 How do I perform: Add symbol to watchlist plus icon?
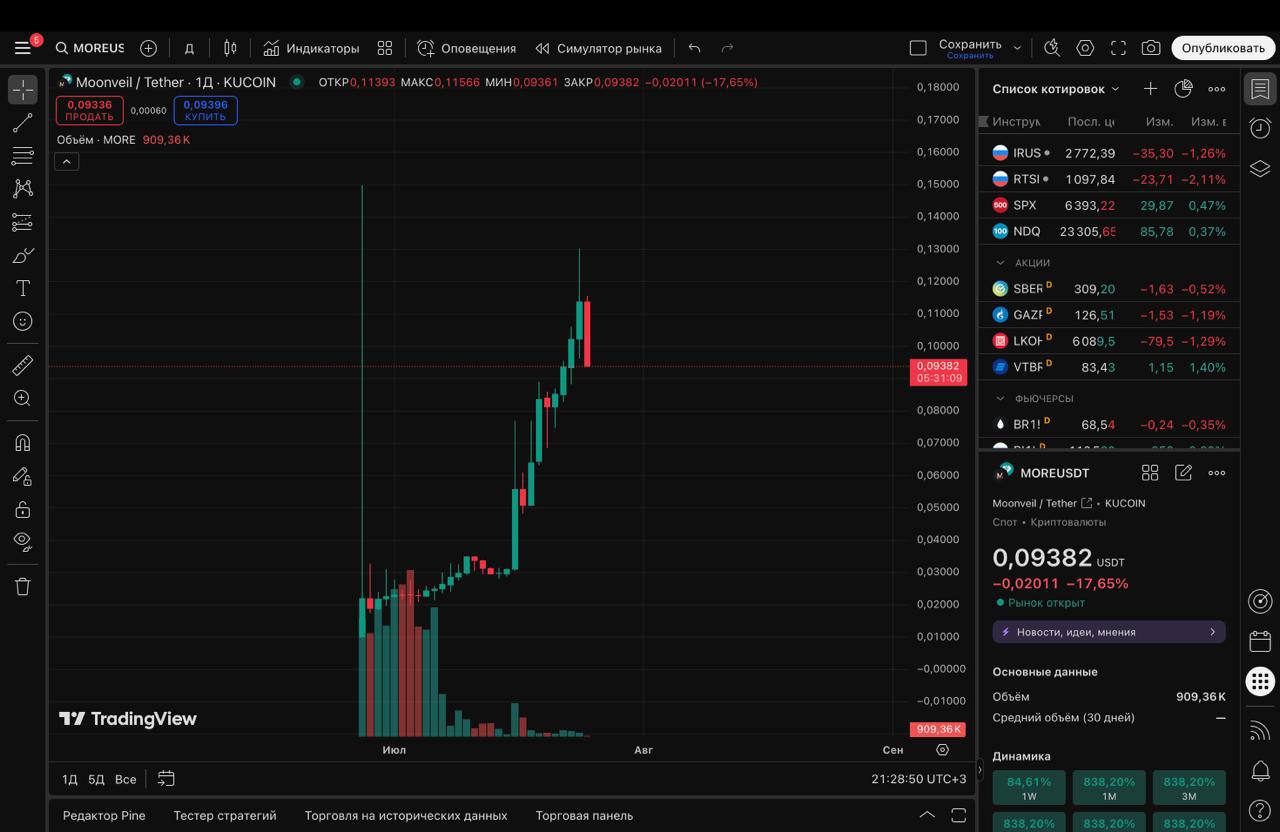coord(1151,89)
